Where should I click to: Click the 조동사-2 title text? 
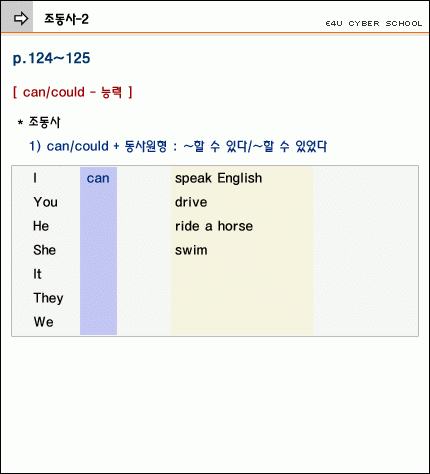point(67,19)
